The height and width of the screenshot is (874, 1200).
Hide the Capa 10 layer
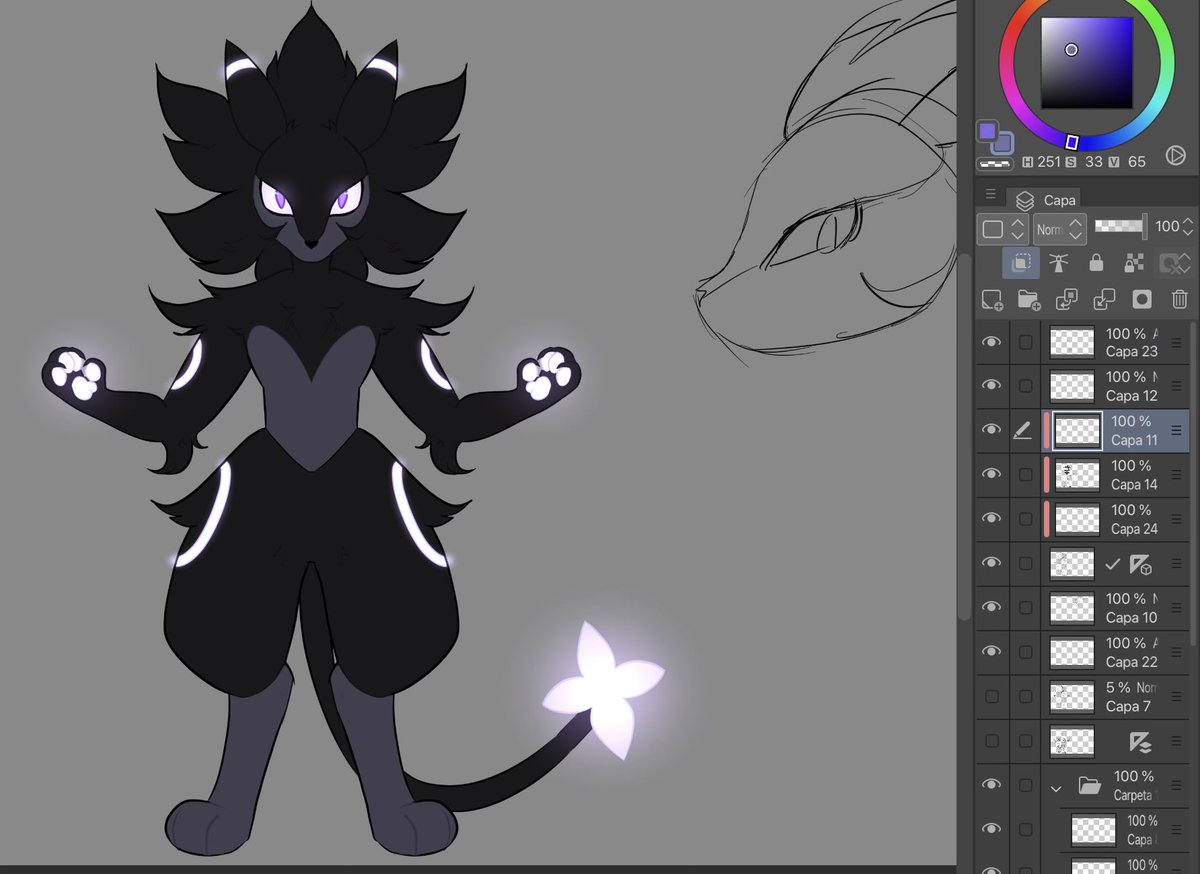[991, 607]
